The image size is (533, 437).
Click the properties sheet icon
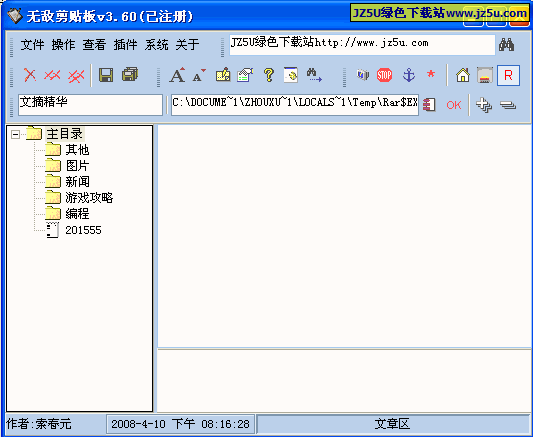point(245,75)
